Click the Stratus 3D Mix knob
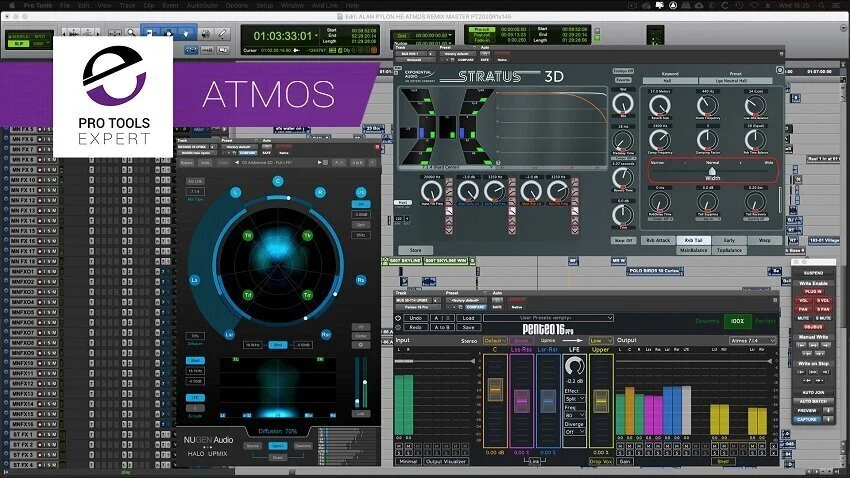Screen dimensions: 850x478 click(x=623, y=104)
